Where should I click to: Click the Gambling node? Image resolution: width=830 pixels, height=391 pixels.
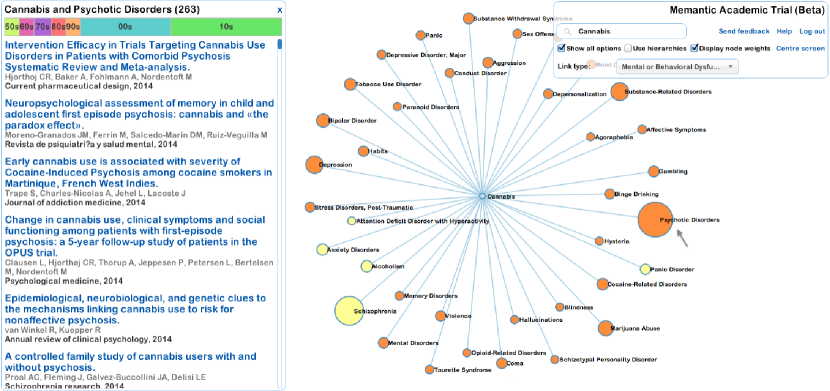point(654,171)
